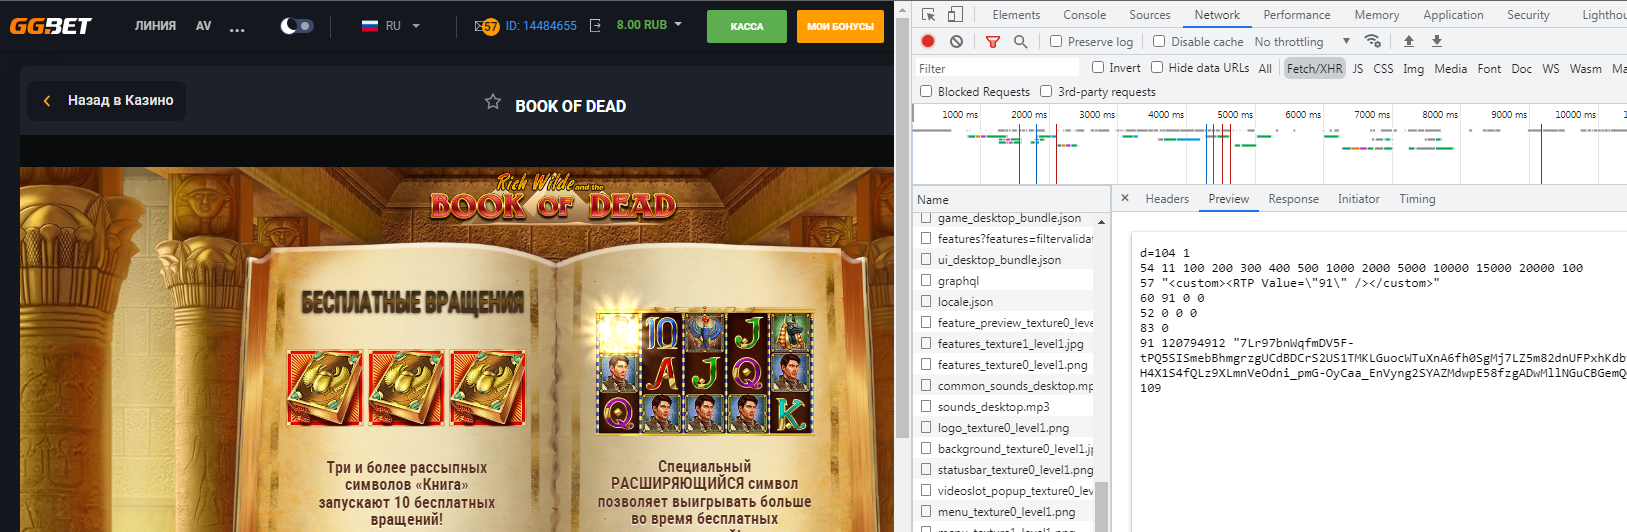Switch to the Headers tab
This screenshot has height=532, width=1627.
pos(1167,199)
